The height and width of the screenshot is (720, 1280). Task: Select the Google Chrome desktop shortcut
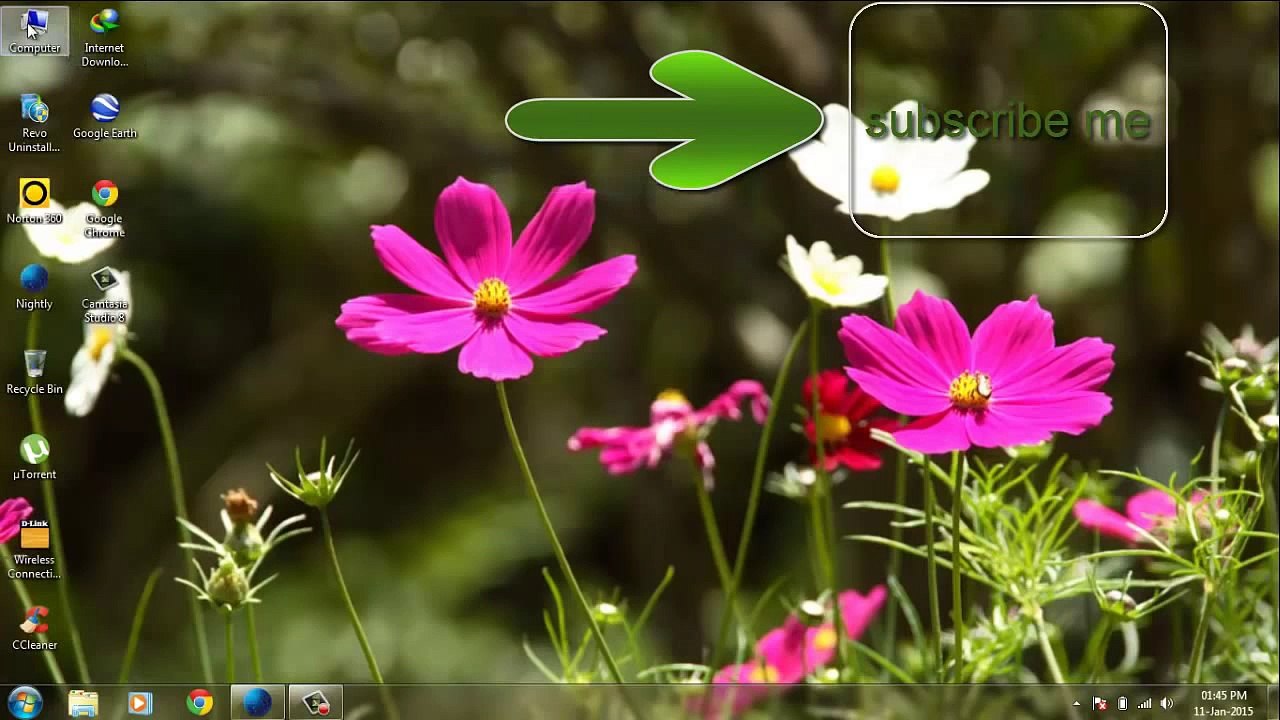pyautogui.click(x=105, y=209)
